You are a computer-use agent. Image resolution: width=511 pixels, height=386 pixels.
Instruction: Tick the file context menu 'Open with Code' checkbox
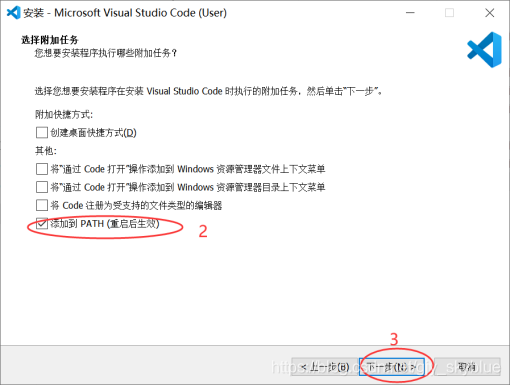(42, 169)
